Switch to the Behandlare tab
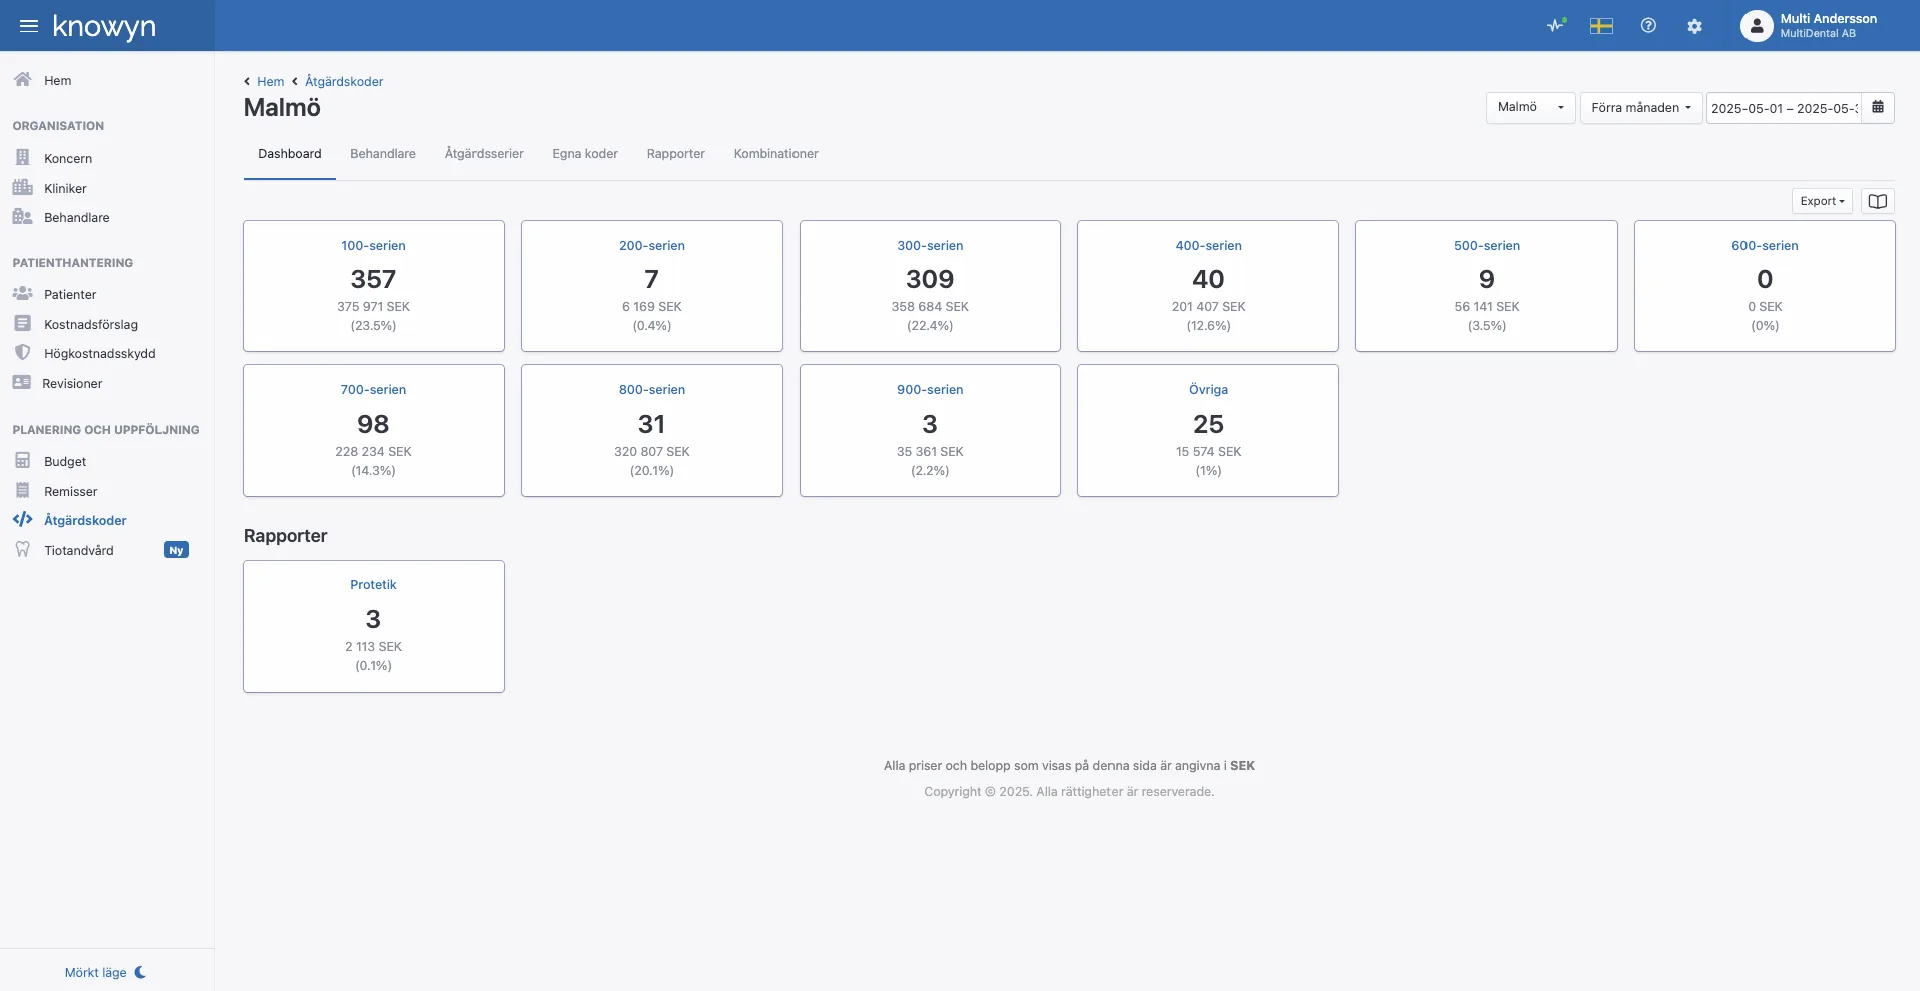This screenshot has width=1920, height=991. click(382, 154)
